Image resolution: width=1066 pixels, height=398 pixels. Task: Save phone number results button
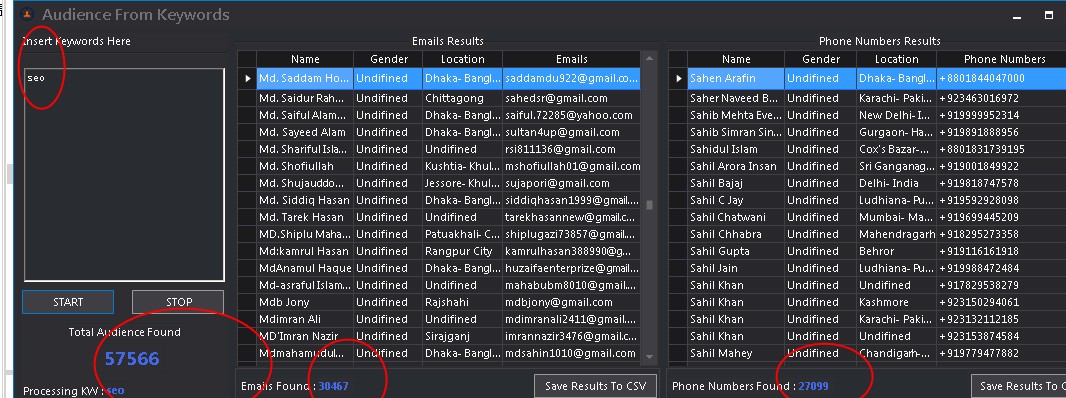pyautogui.click(x=1018, y=386)
